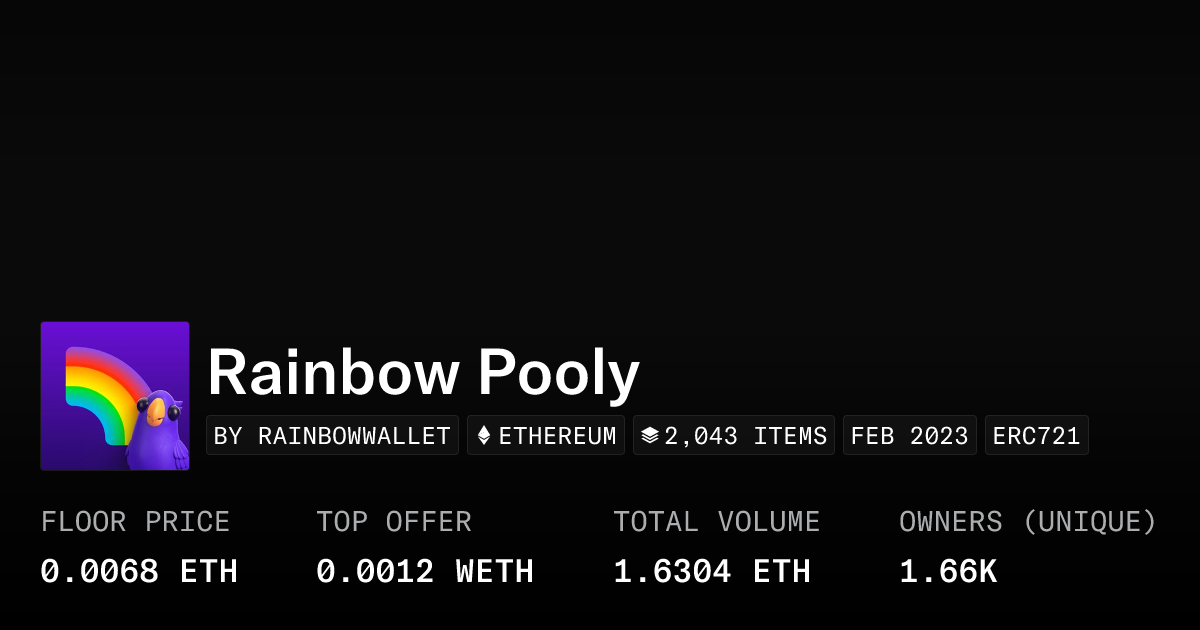Image resolution: width=1200 pixels, height=630 pixels.
Task: Click the TOTAL VOLUME label
Action: (716, 522)
